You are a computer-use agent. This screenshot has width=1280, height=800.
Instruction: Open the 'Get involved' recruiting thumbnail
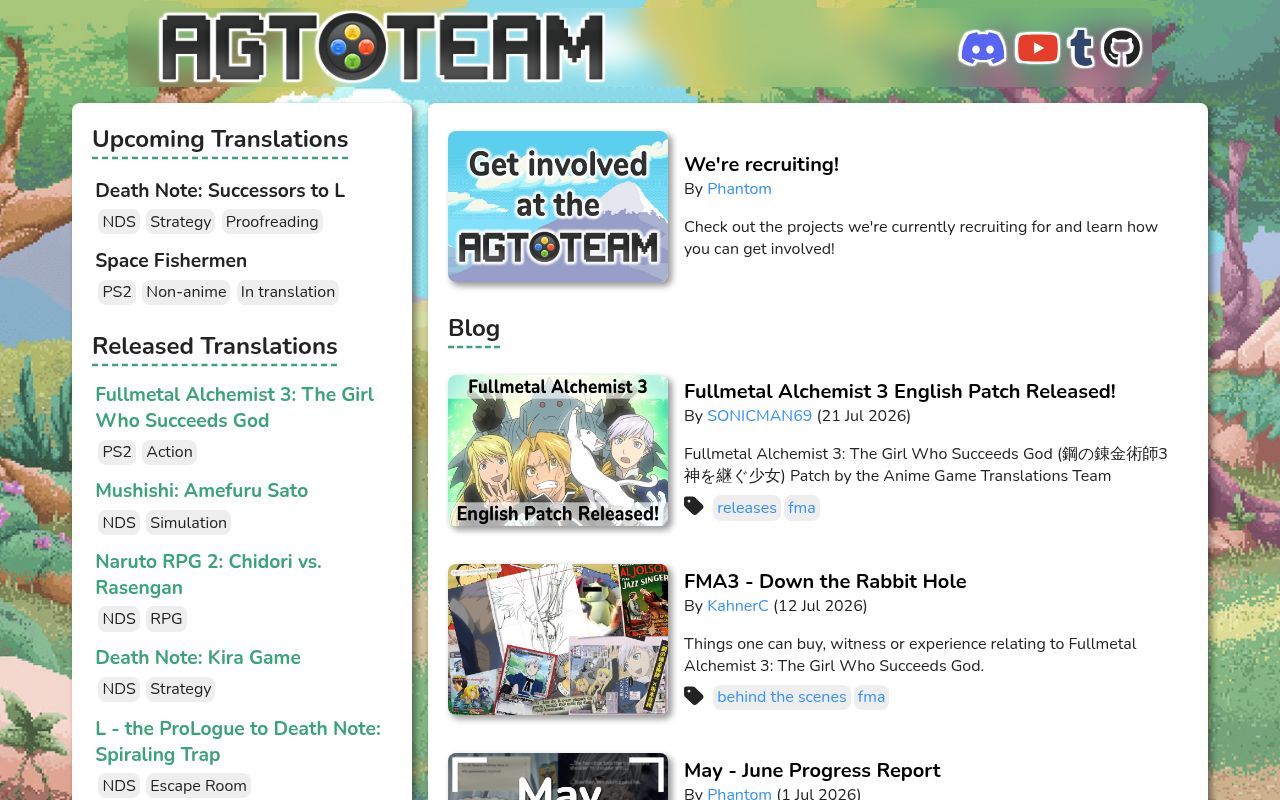coord(558,206)
